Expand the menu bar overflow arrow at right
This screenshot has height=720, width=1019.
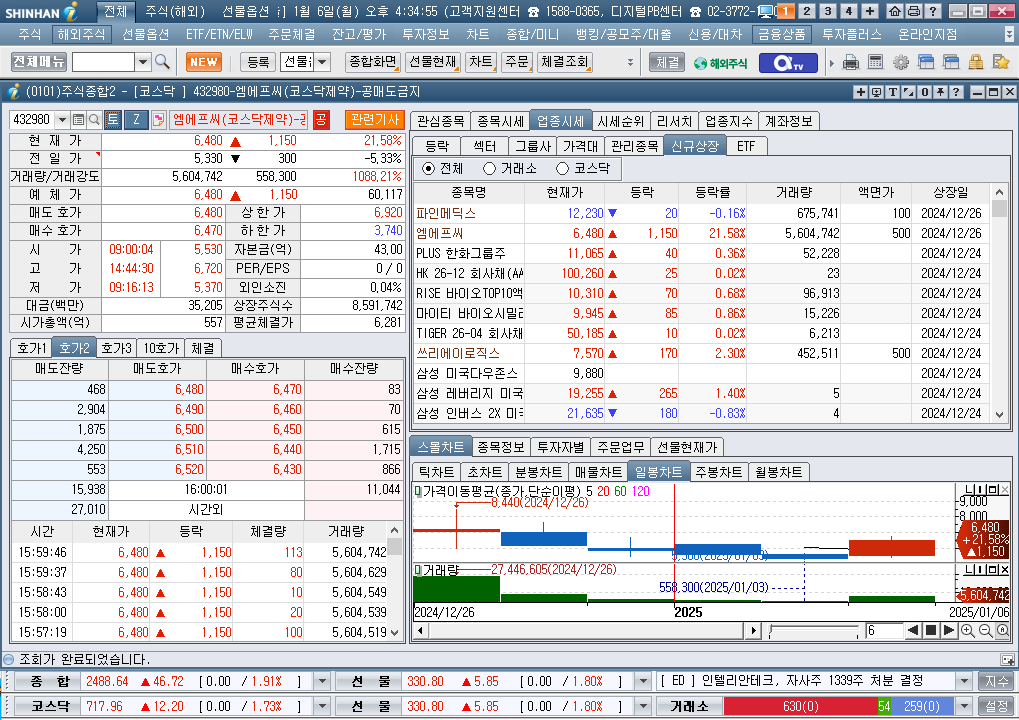tap(1009, 34)
